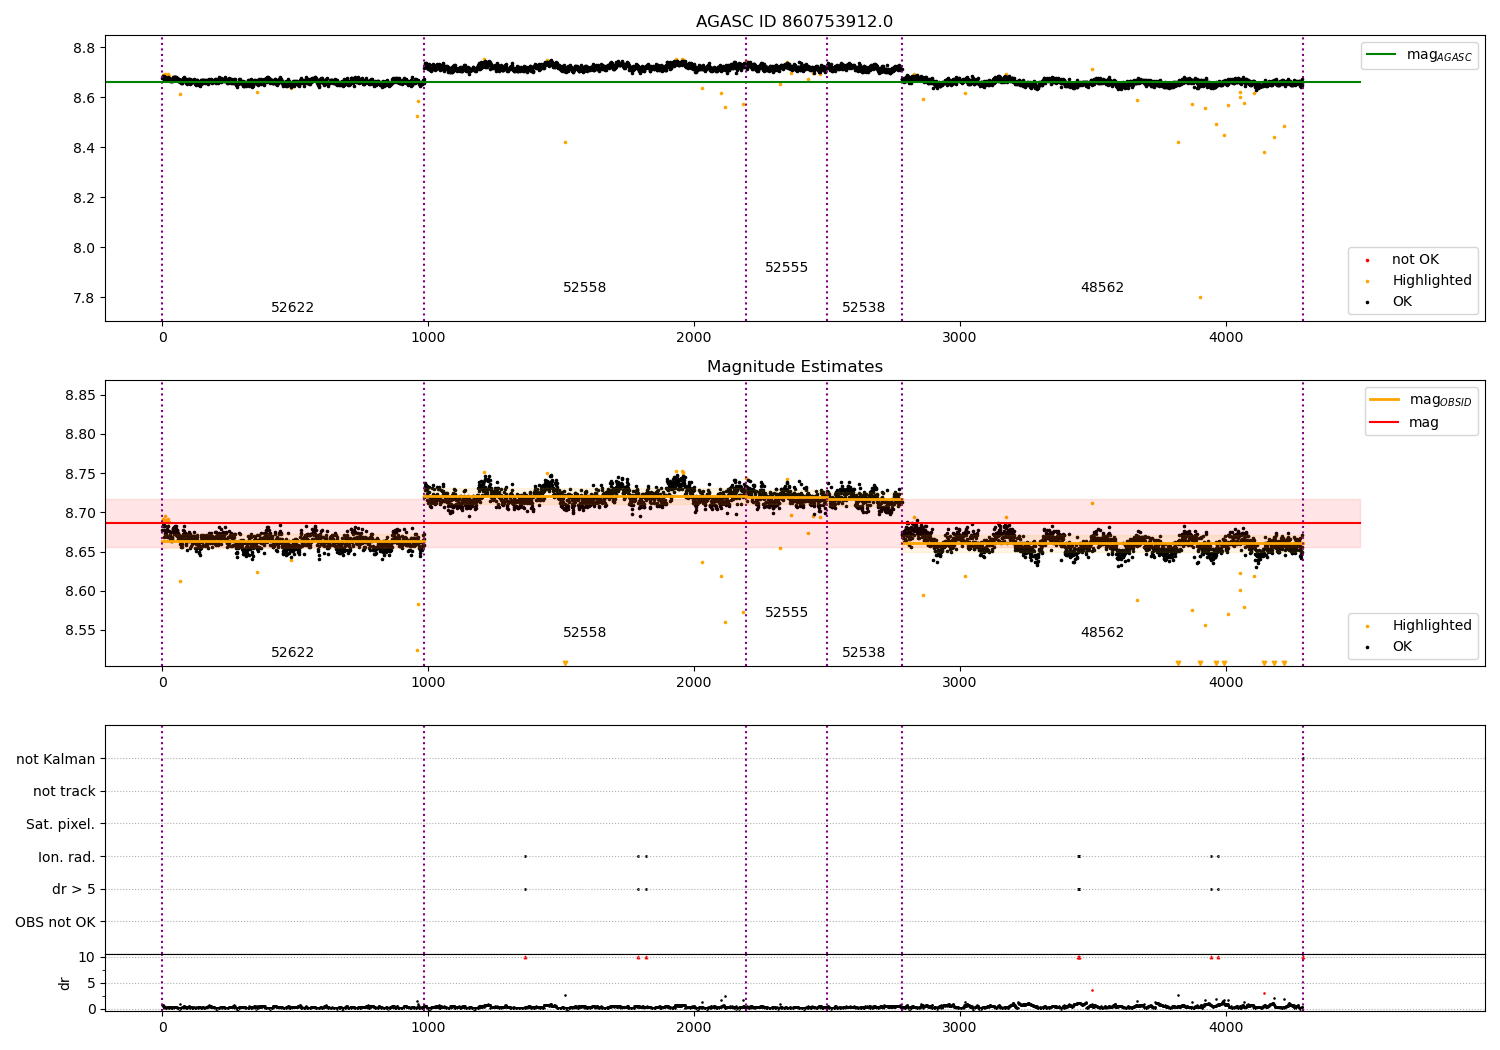The image size is (1500, 1050).
Task: Click the "dr > 5" axis label
Action: (x=74, y=890)
